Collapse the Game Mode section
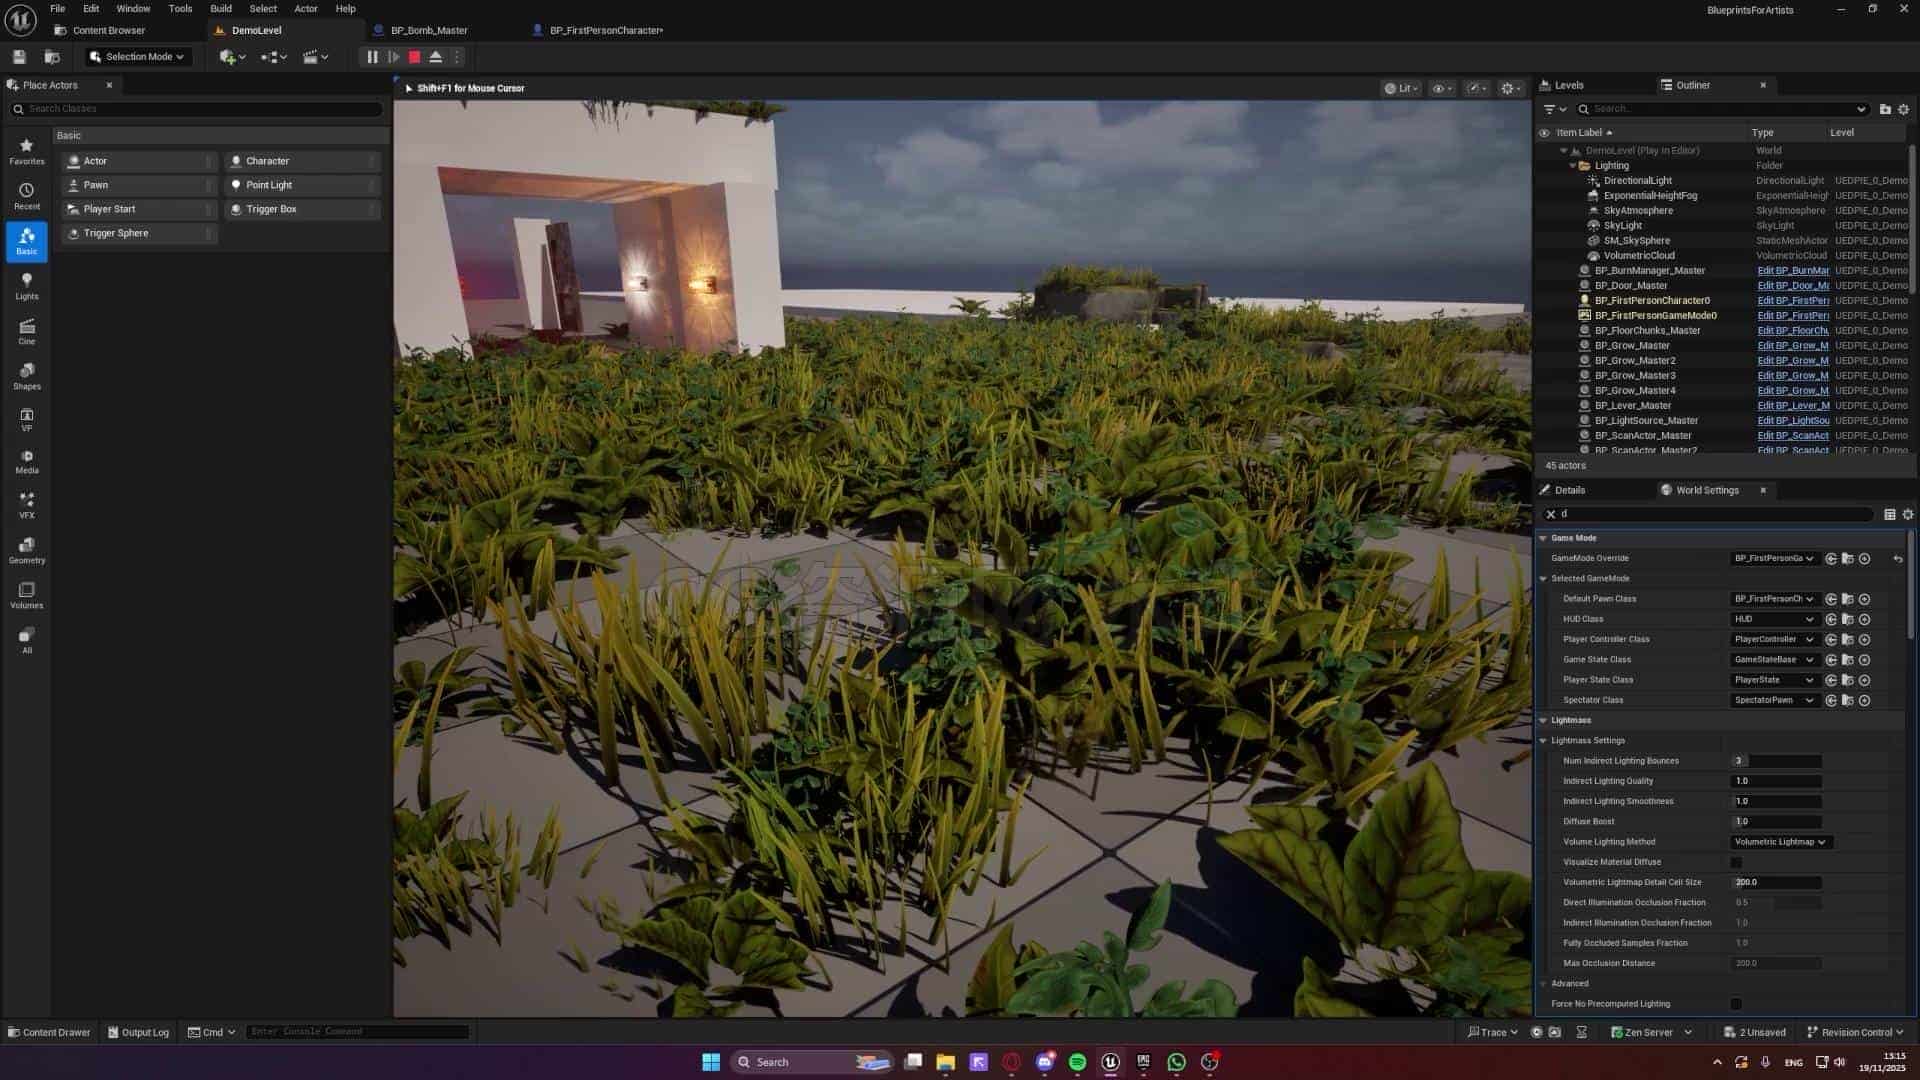 coord(1543,538)
